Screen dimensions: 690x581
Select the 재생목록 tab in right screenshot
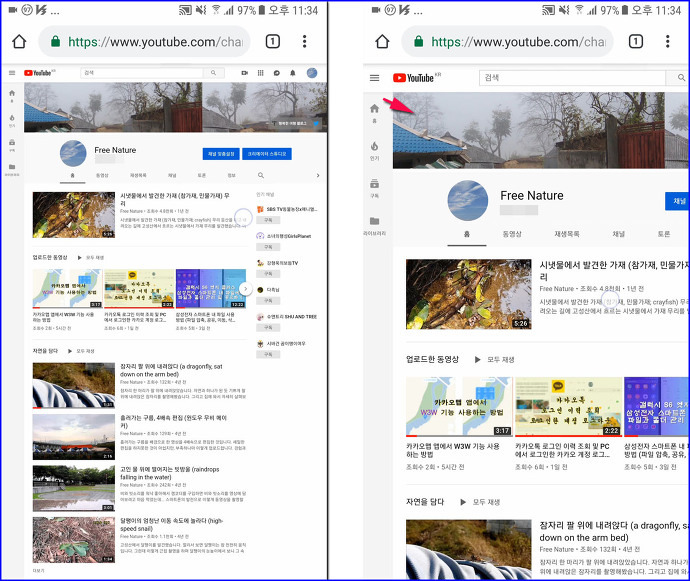567,234
